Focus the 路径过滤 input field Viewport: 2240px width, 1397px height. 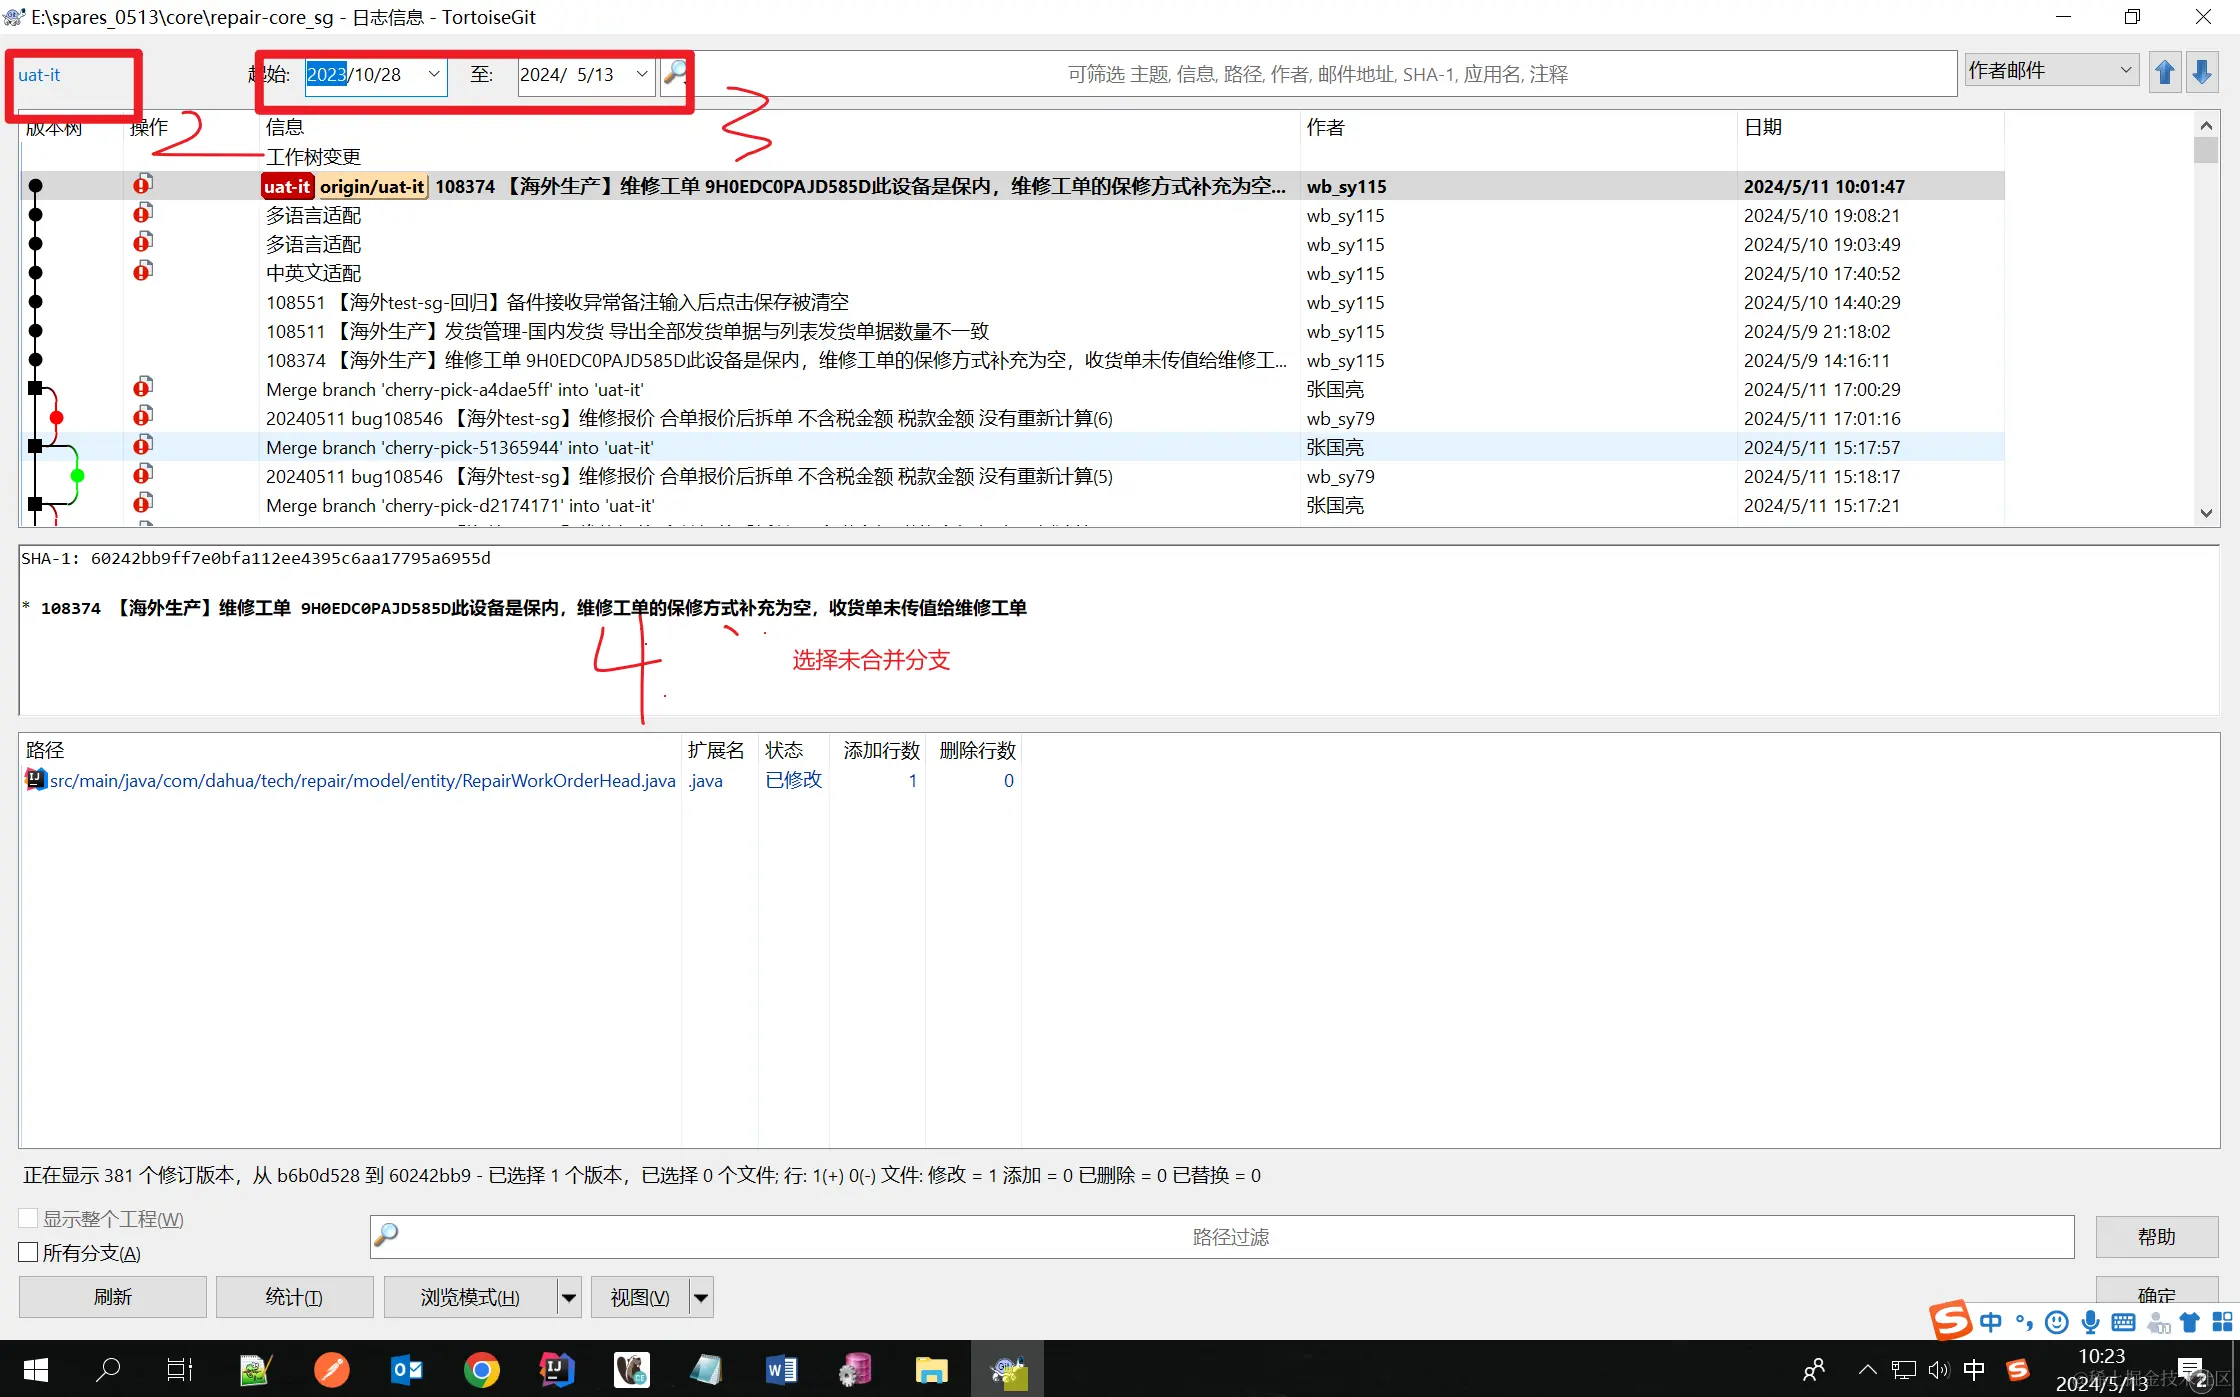coord(1222,1237)
